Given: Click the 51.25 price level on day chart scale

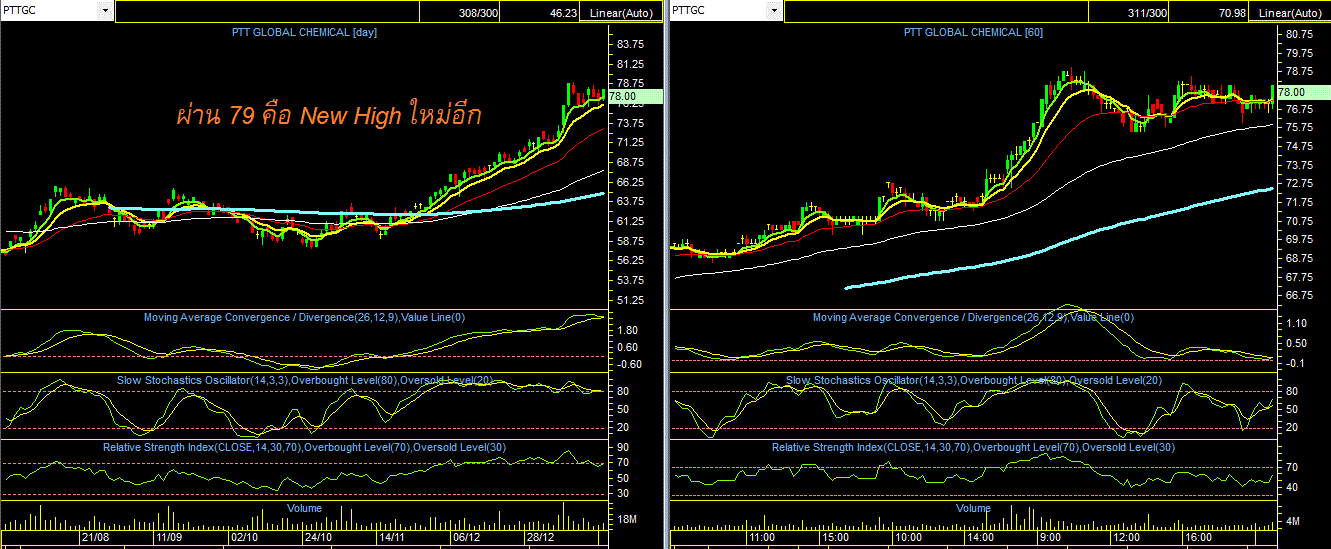Looking at the screenshot, I should click(x=631, y=300).
